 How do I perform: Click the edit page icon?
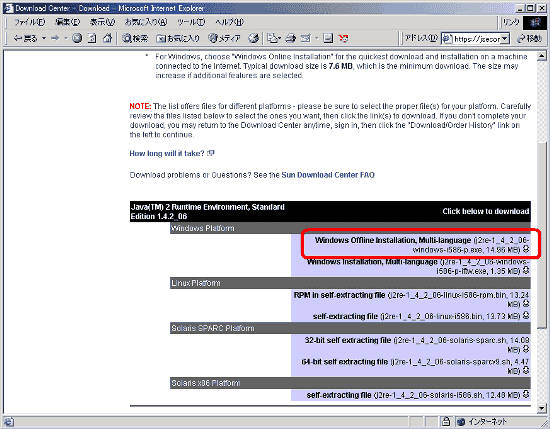tap(306, 38)
